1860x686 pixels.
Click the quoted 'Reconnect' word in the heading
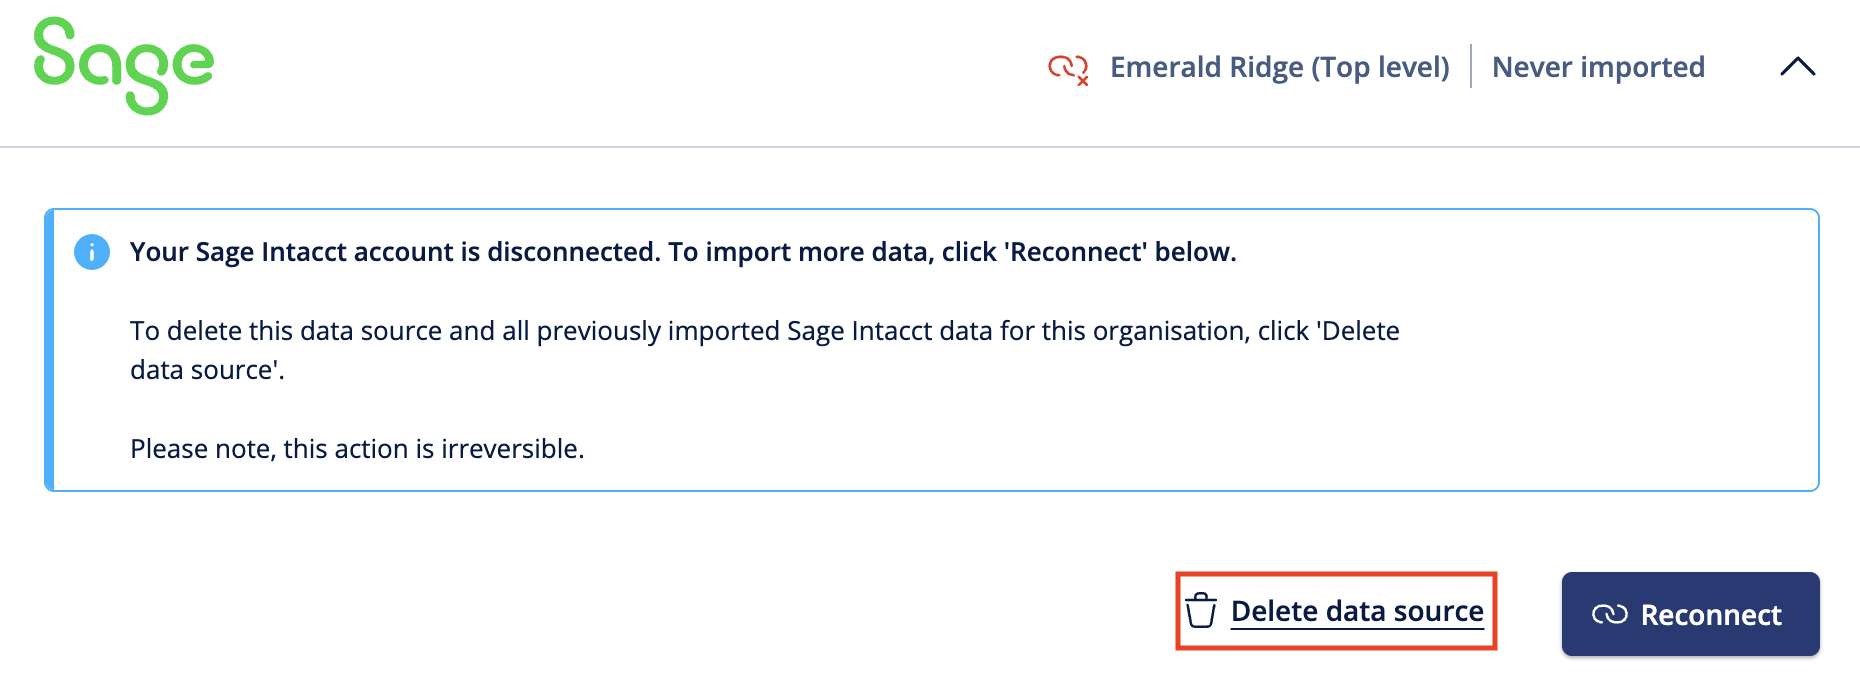tap(1075, 252)
